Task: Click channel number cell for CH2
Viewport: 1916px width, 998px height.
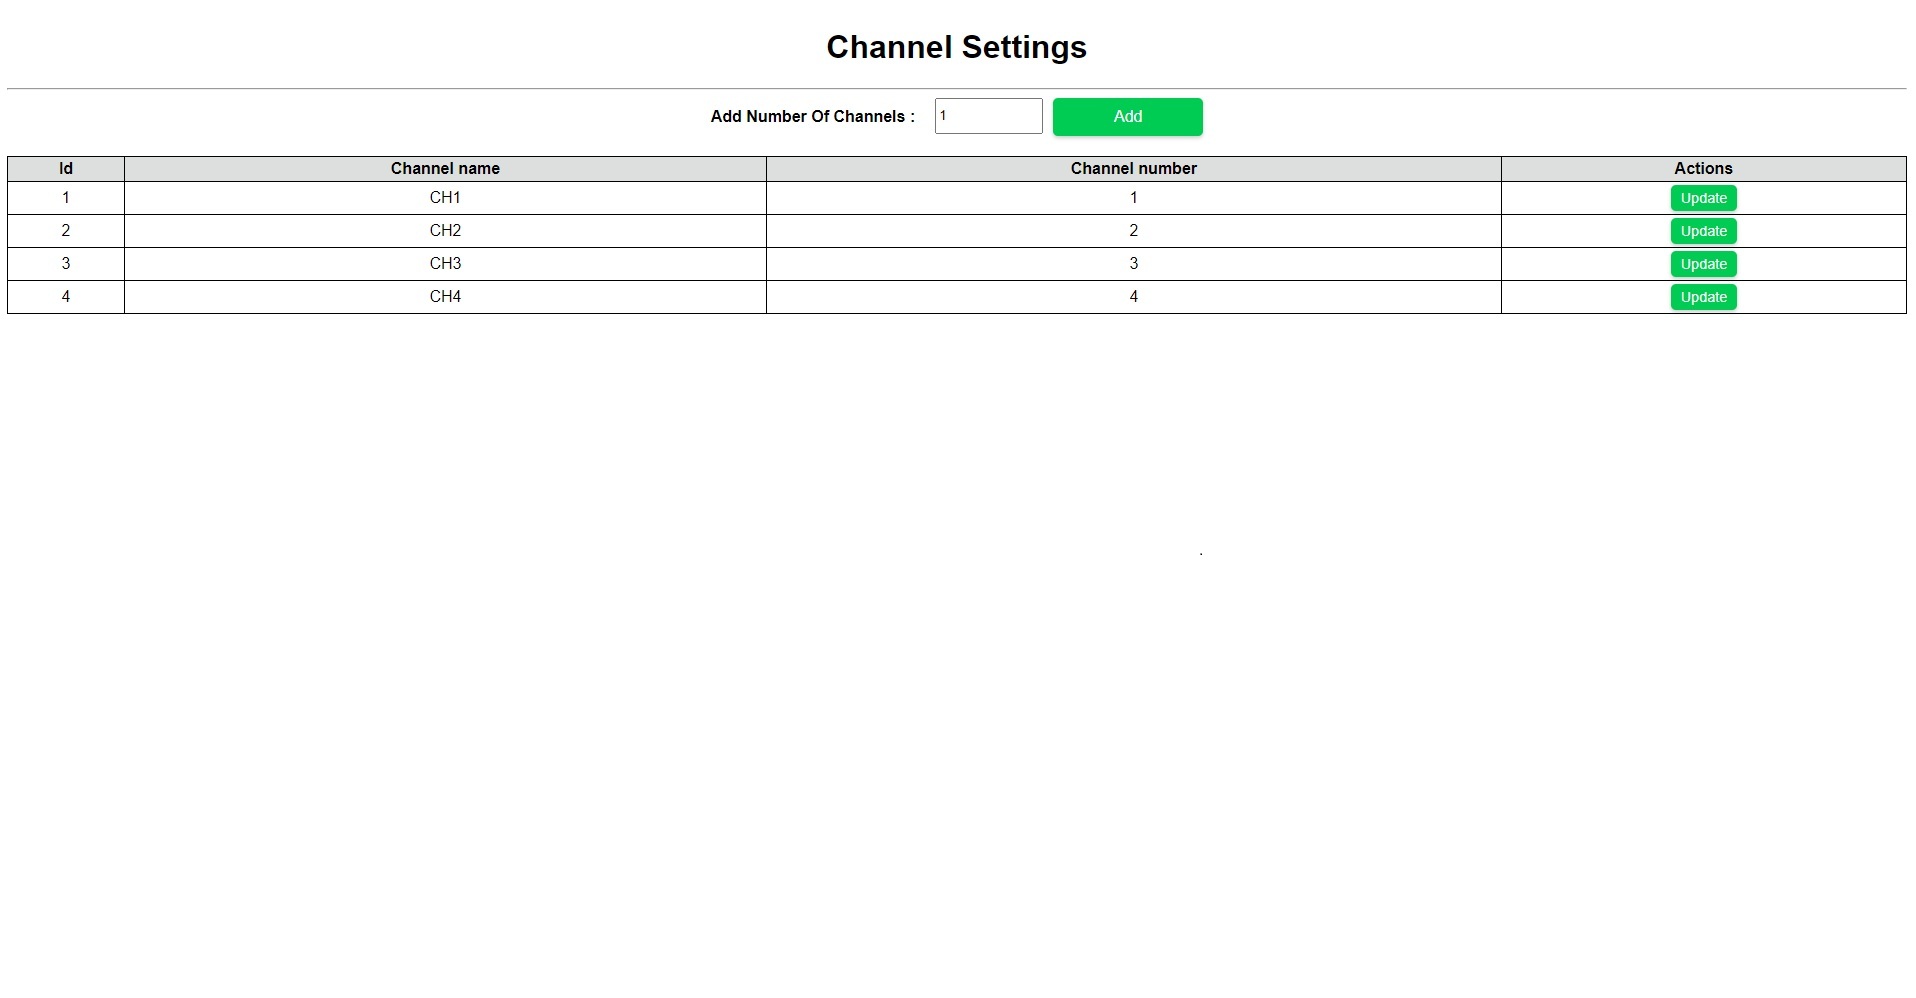Action: coord(1133,231)
